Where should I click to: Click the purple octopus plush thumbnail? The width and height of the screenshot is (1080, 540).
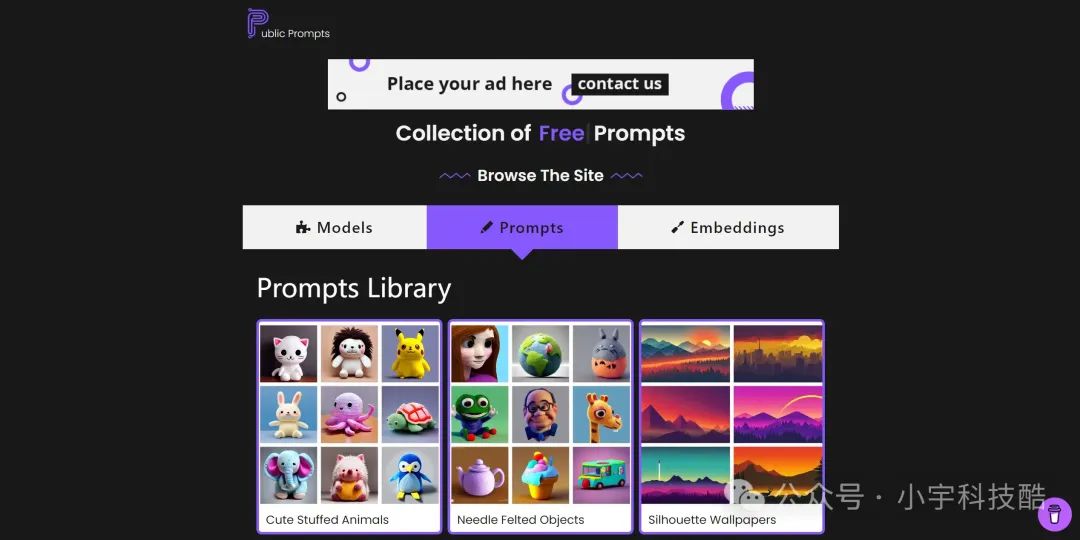point(349,414)
